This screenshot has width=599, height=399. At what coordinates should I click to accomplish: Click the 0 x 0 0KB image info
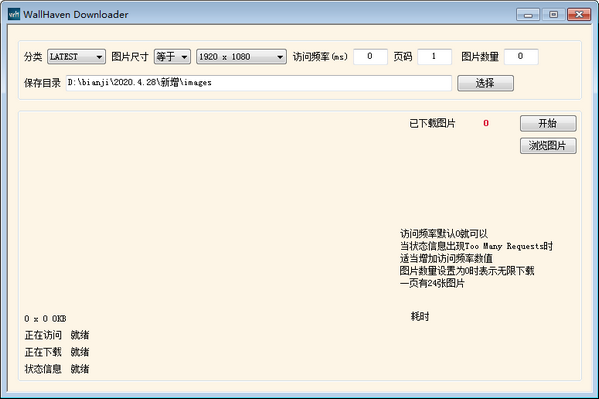pos(45,319)
